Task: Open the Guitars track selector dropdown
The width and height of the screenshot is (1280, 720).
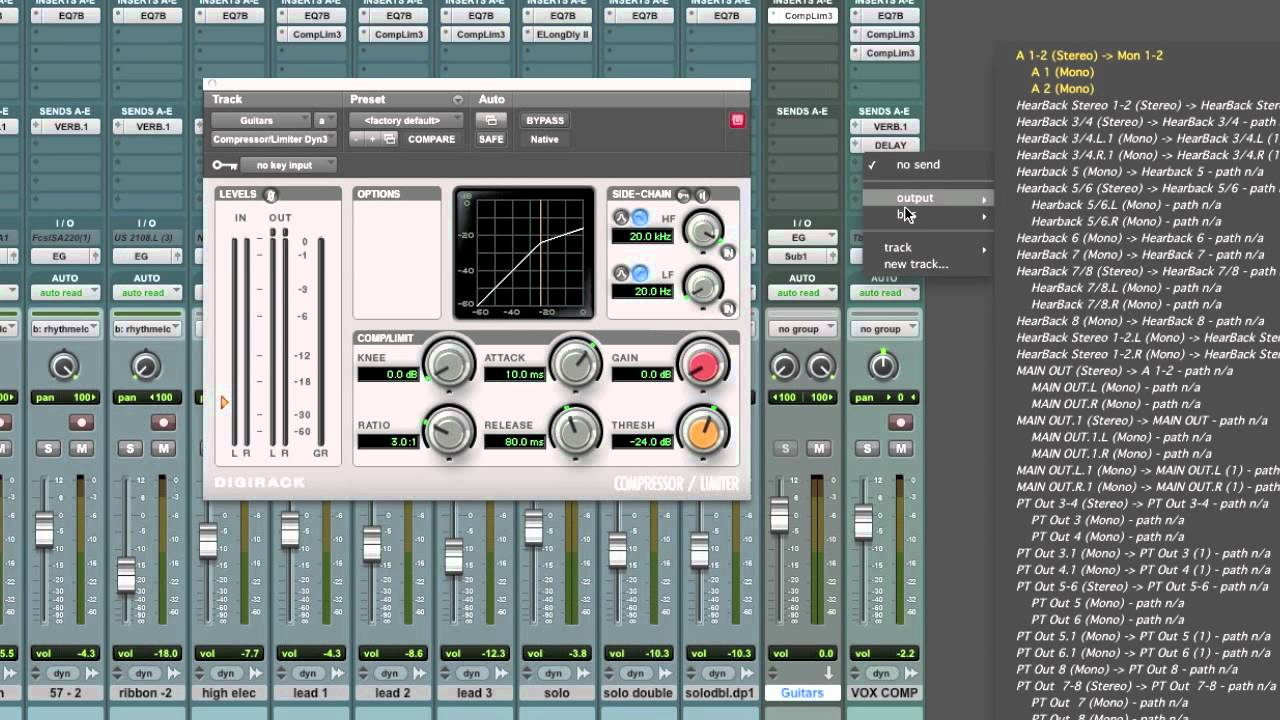Action: pyautogui.click(x=261, y=120)
